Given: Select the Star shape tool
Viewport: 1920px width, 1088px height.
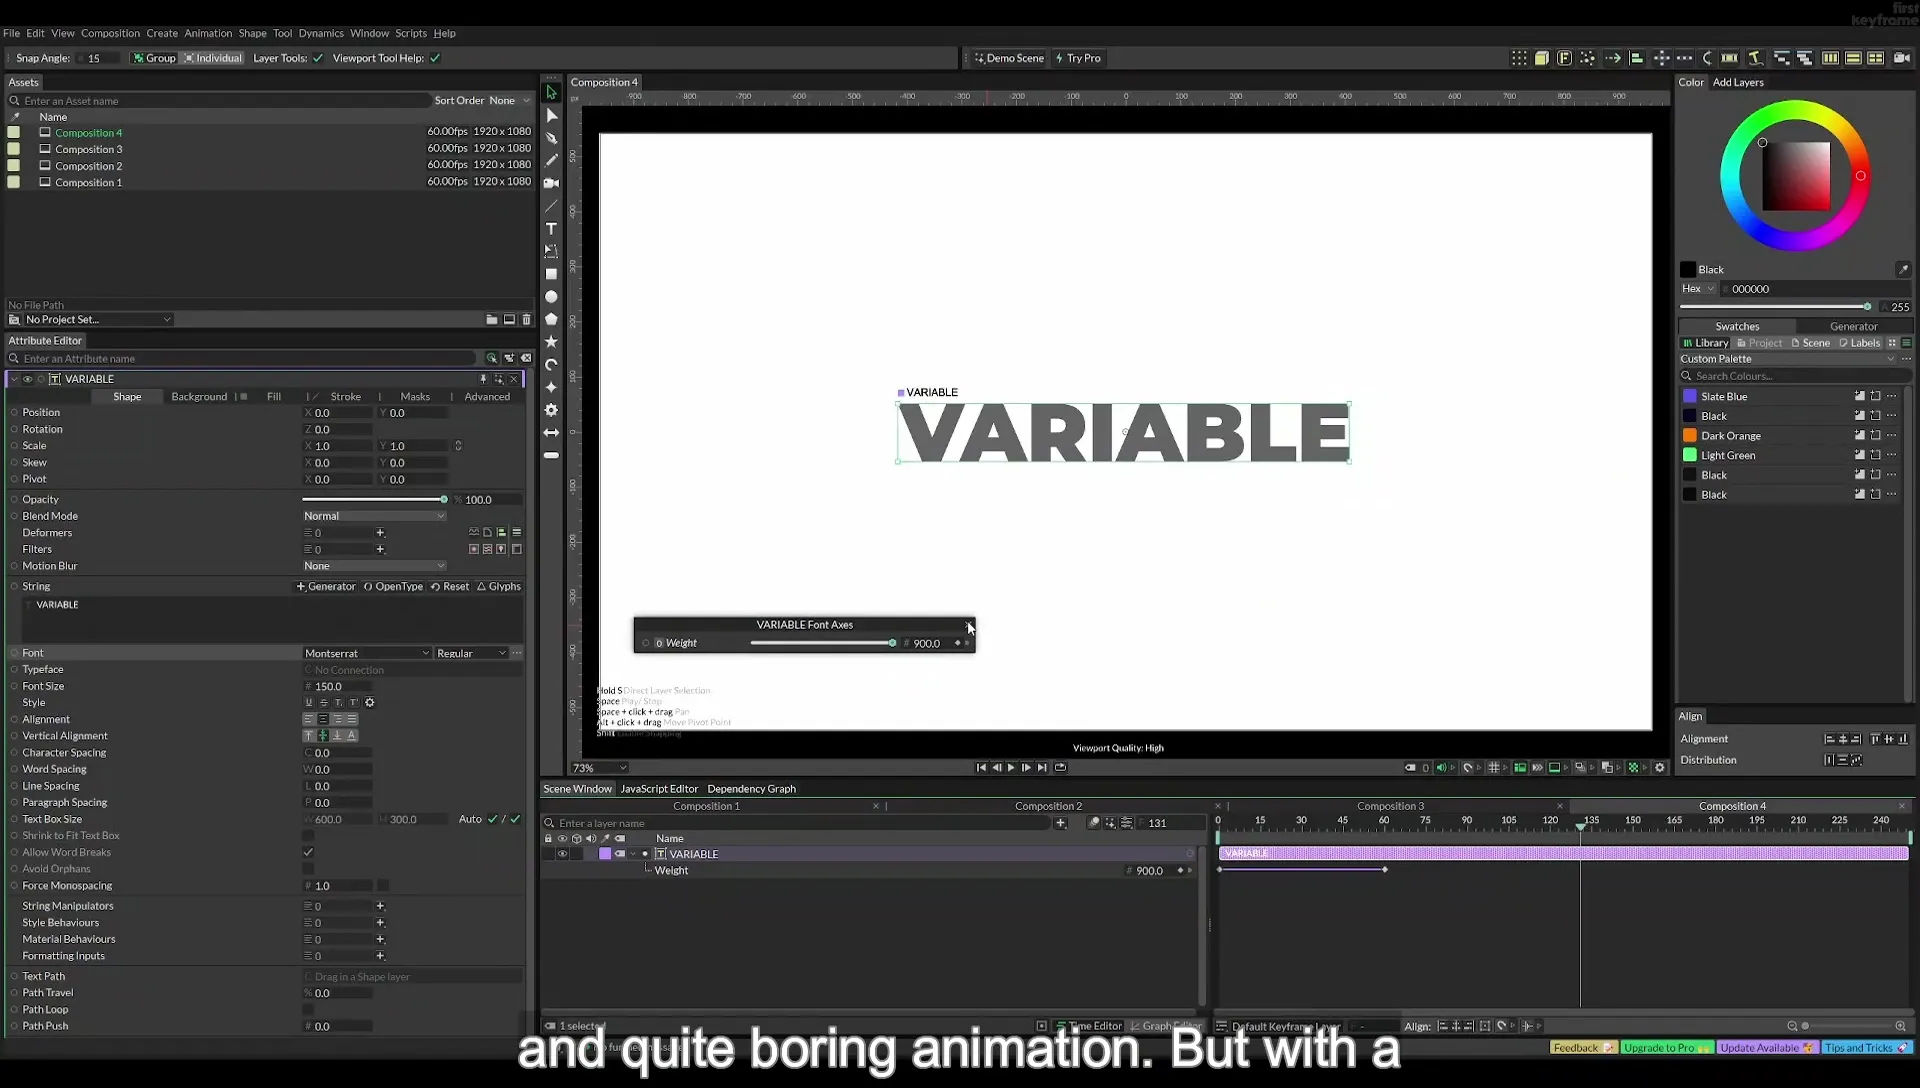Looking at the screenshot, I should tap(551, 342).
